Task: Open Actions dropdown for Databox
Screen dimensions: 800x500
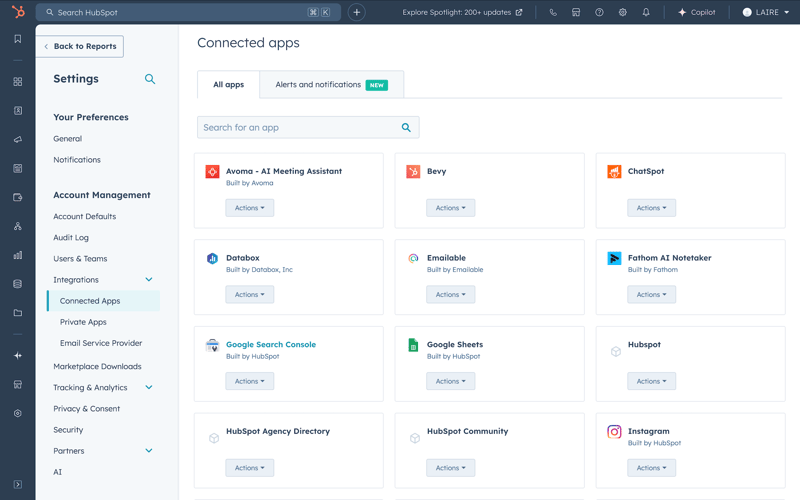Action: [249, 294]
